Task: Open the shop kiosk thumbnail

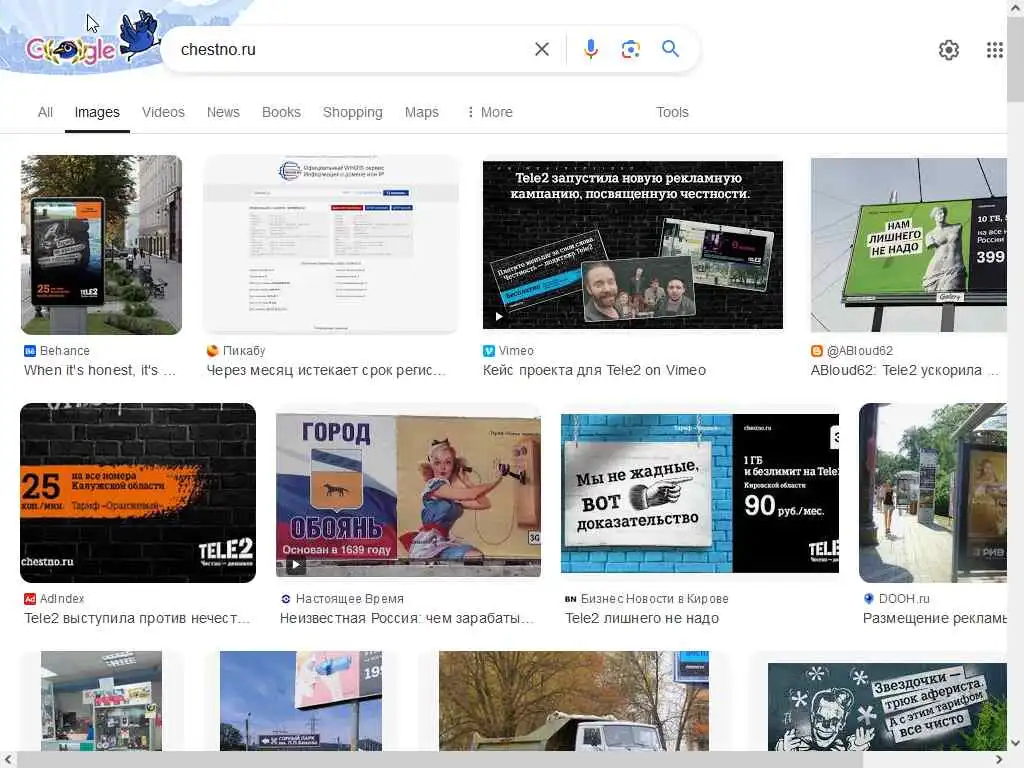Action: pyautogui.click(x=101, y=701)
